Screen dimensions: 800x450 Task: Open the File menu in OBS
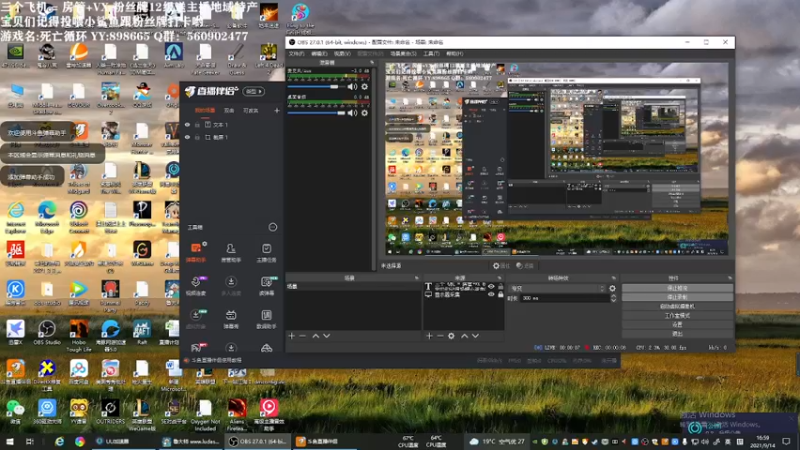pyautogui.click(x=296, y=54)
